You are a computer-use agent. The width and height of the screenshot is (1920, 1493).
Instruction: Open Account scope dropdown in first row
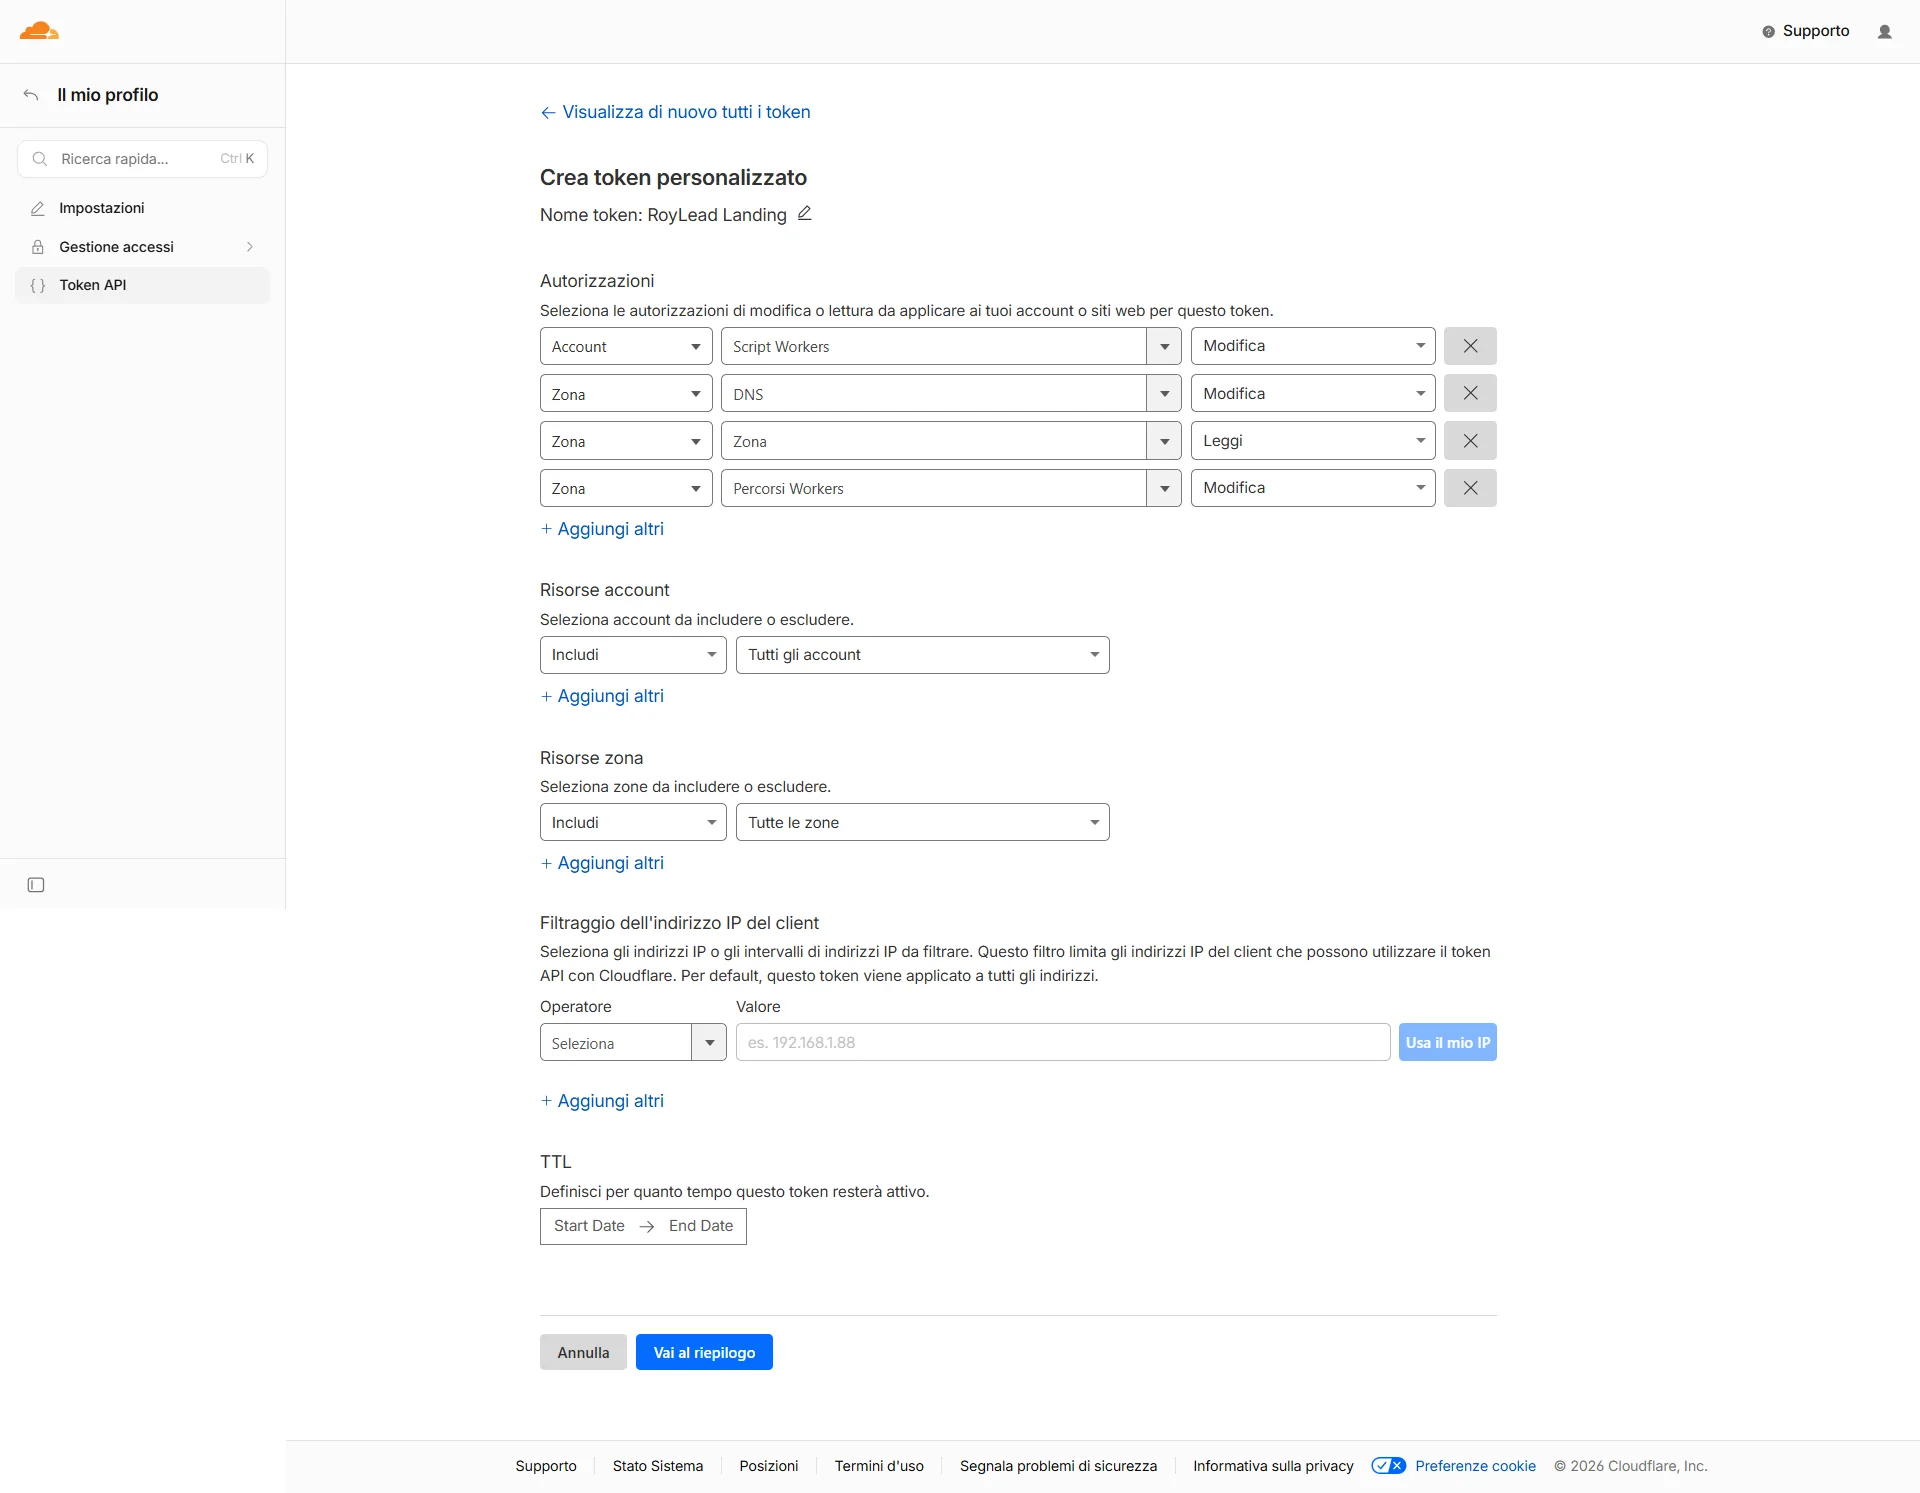point(626,346)
